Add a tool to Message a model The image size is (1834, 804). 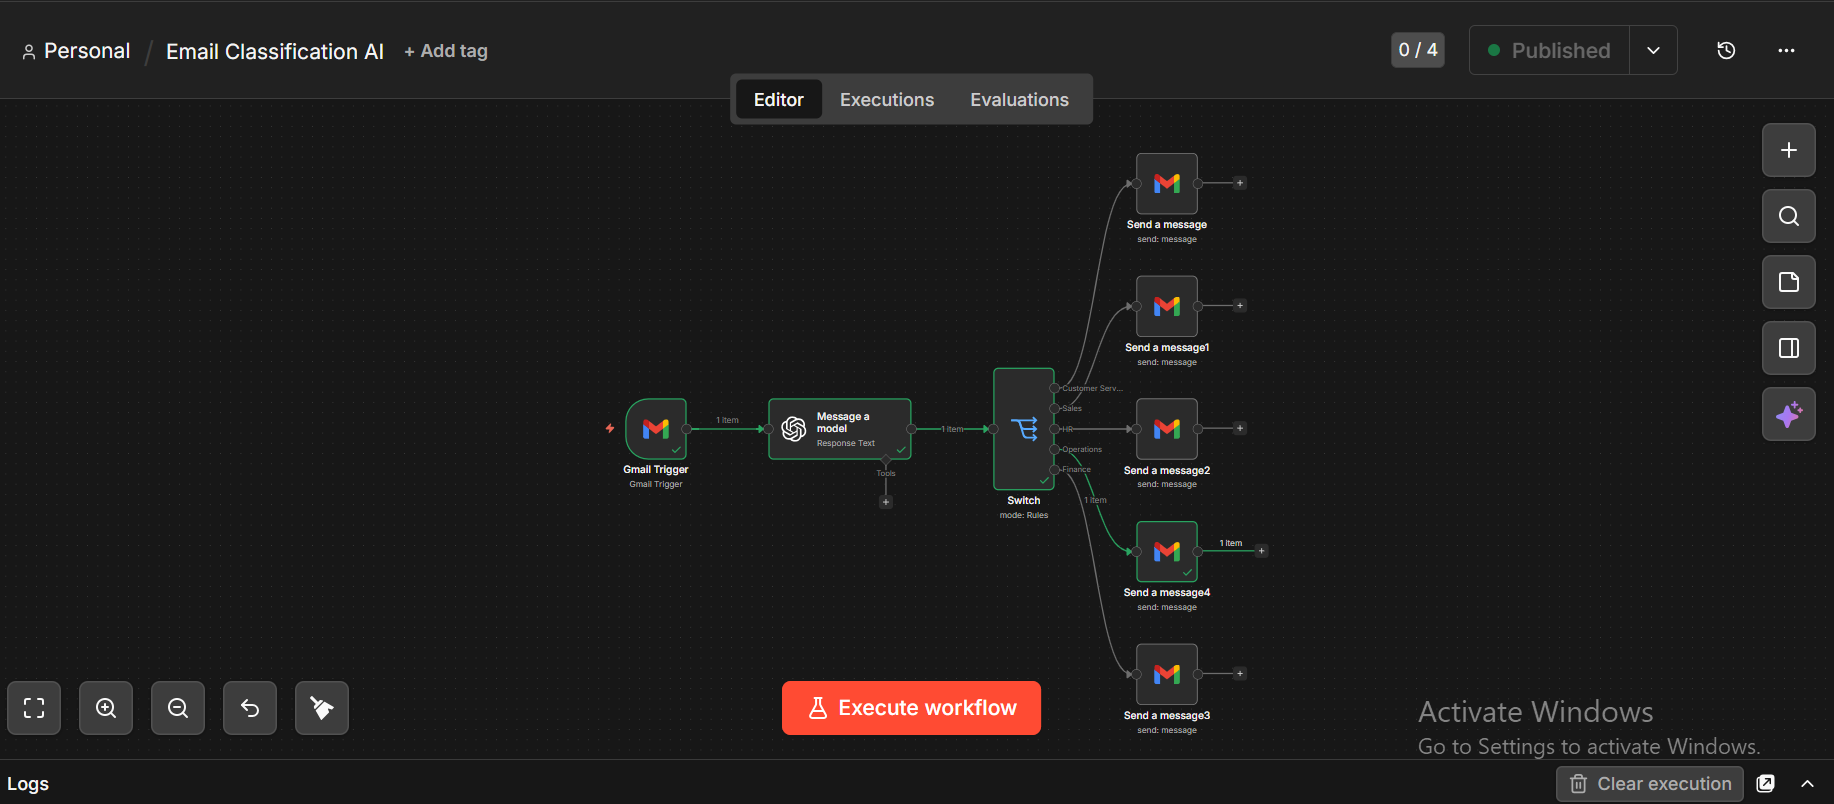tap(886, 502)
